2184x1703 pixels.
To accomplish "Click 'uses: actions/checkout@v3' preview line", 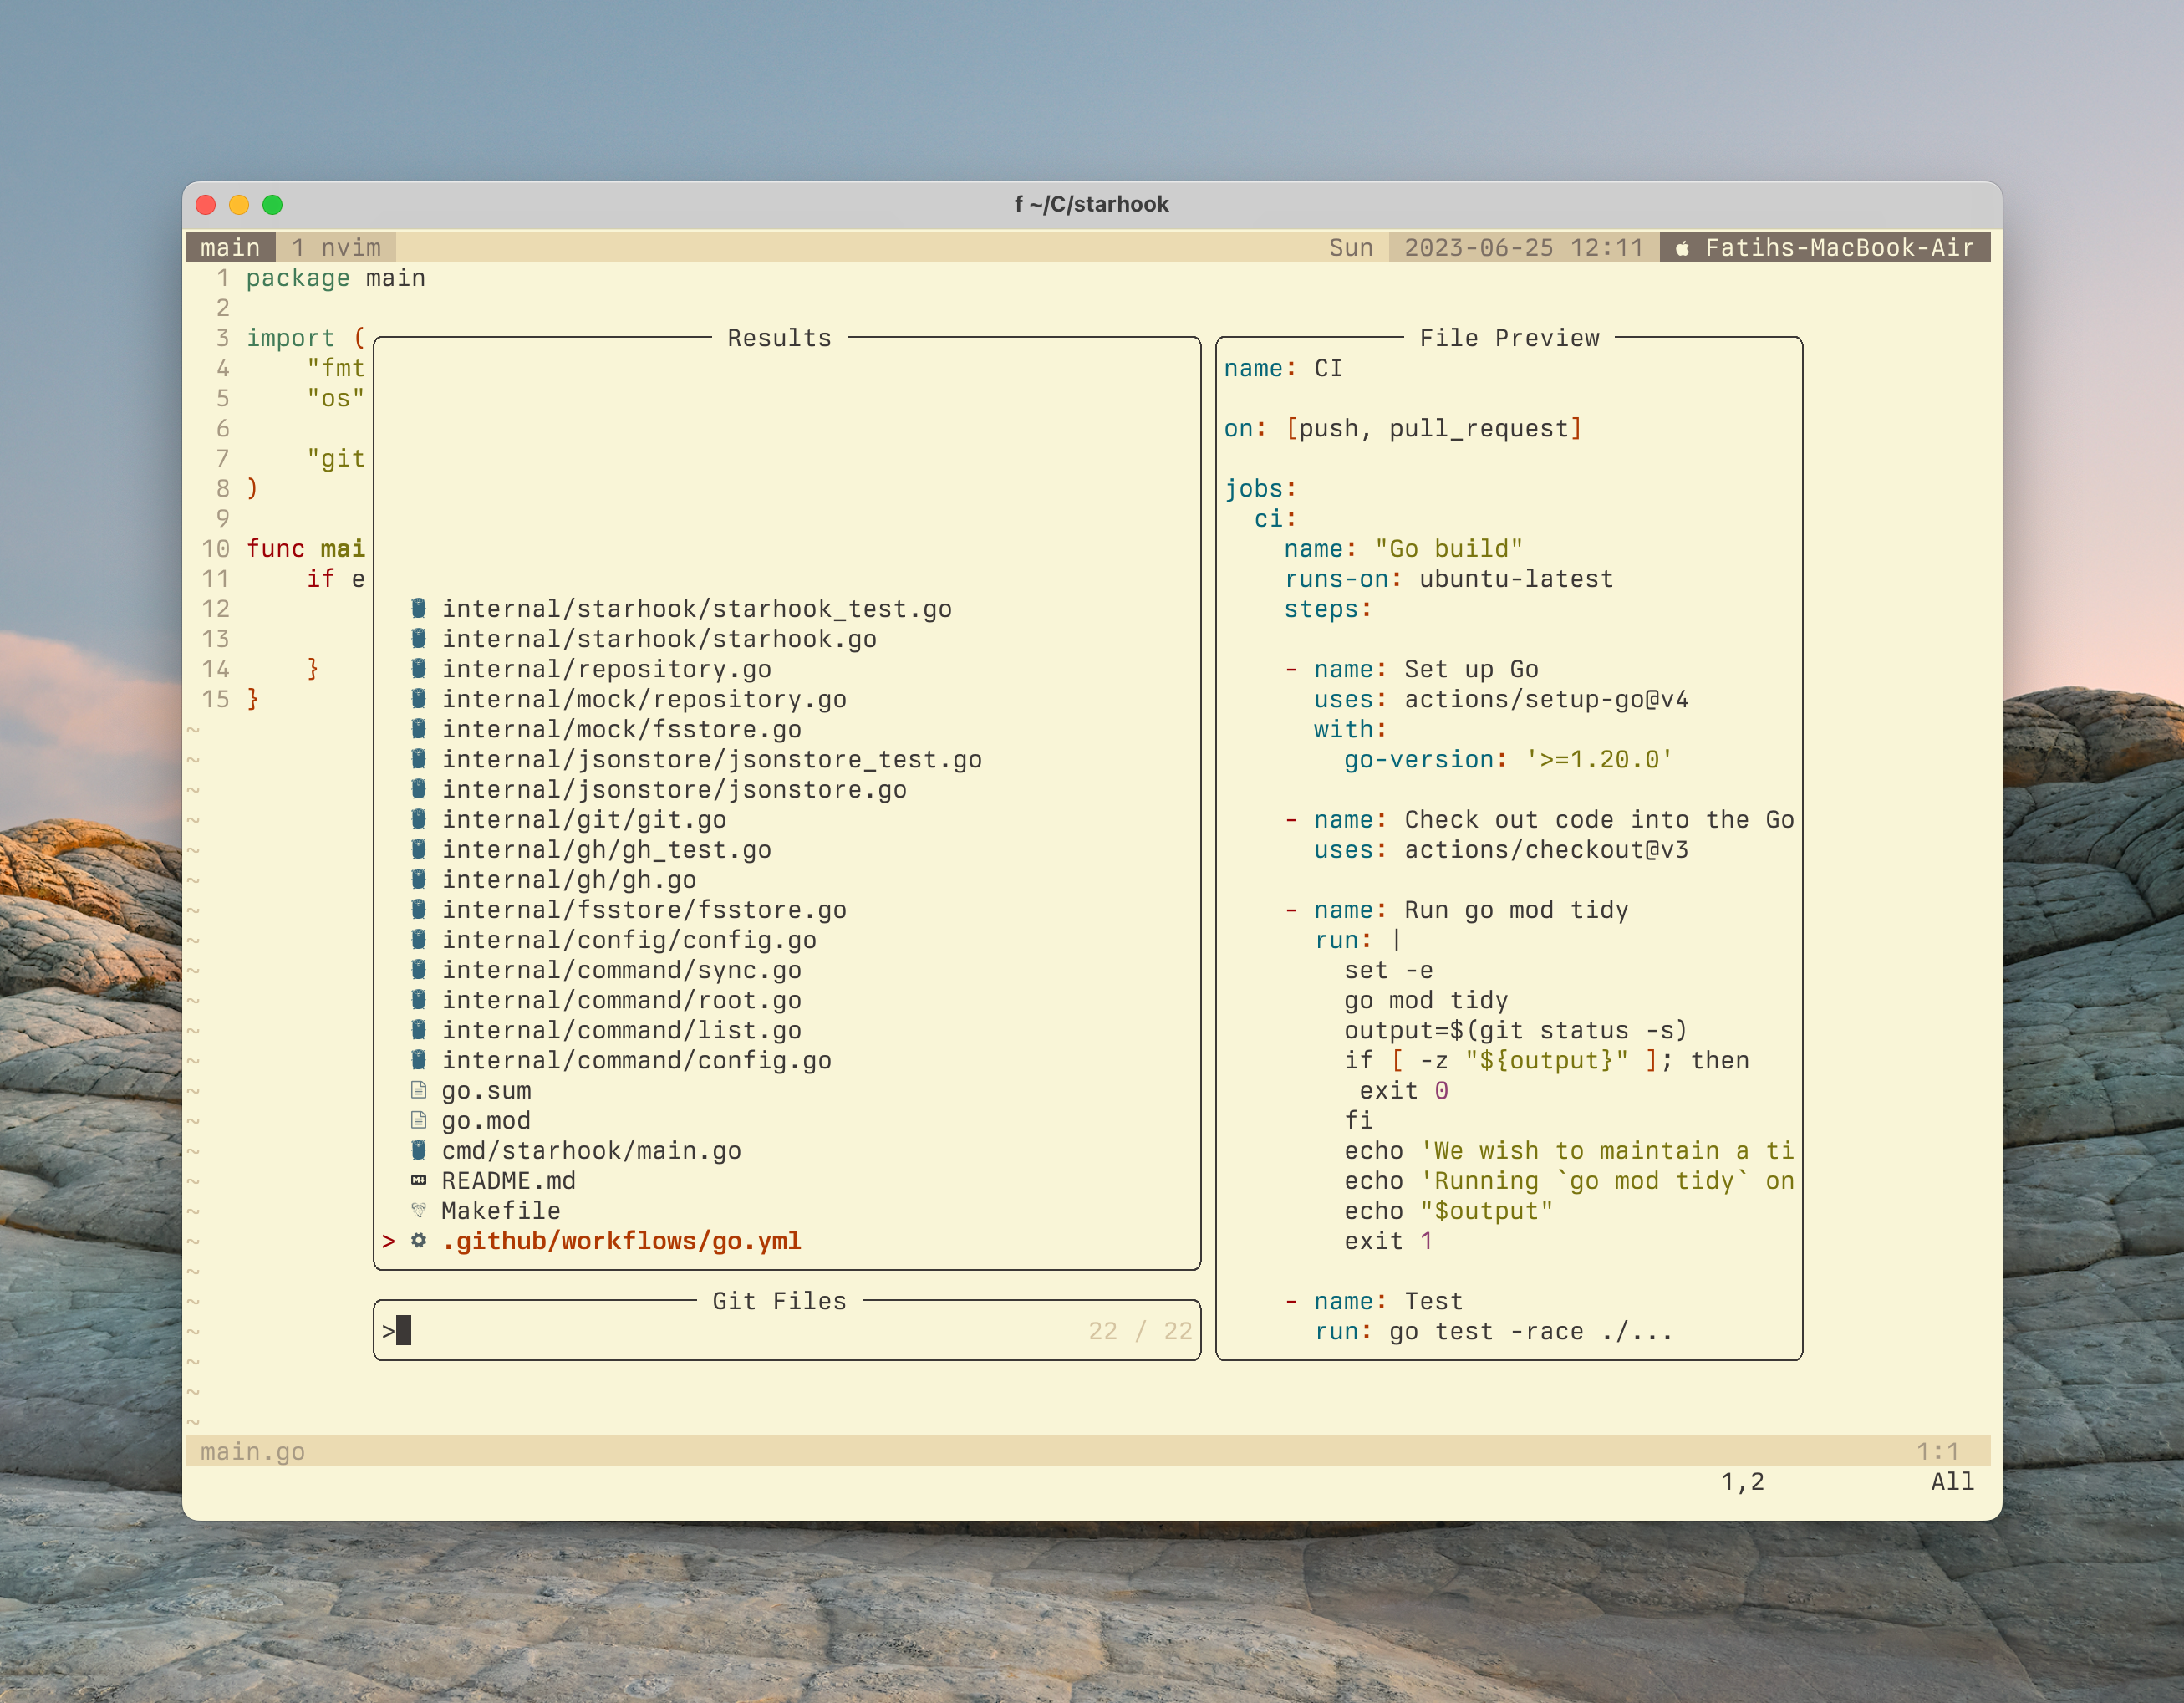I will point(1501,849).
